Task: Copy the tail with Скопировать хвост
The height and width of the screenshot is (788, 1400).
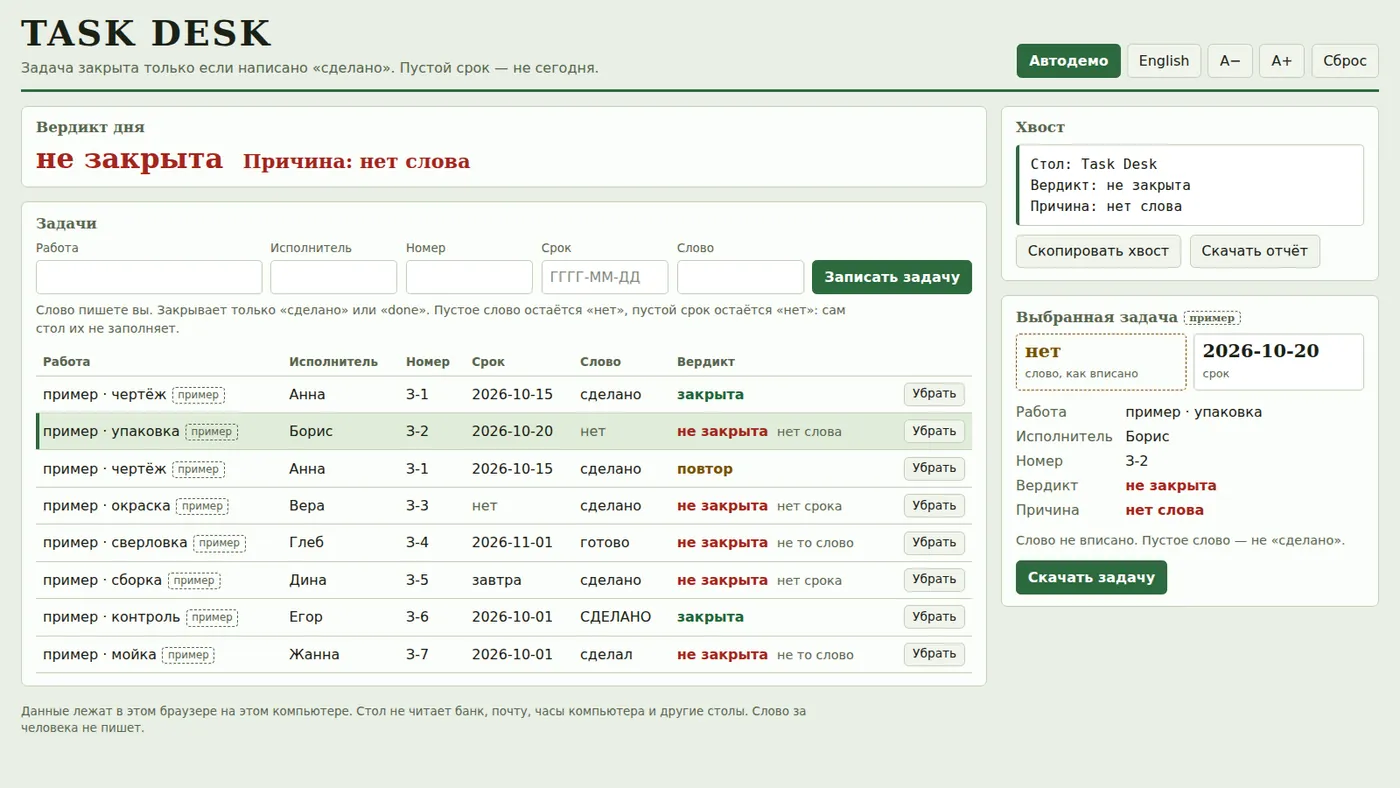Action: [x=1098, y=251]
